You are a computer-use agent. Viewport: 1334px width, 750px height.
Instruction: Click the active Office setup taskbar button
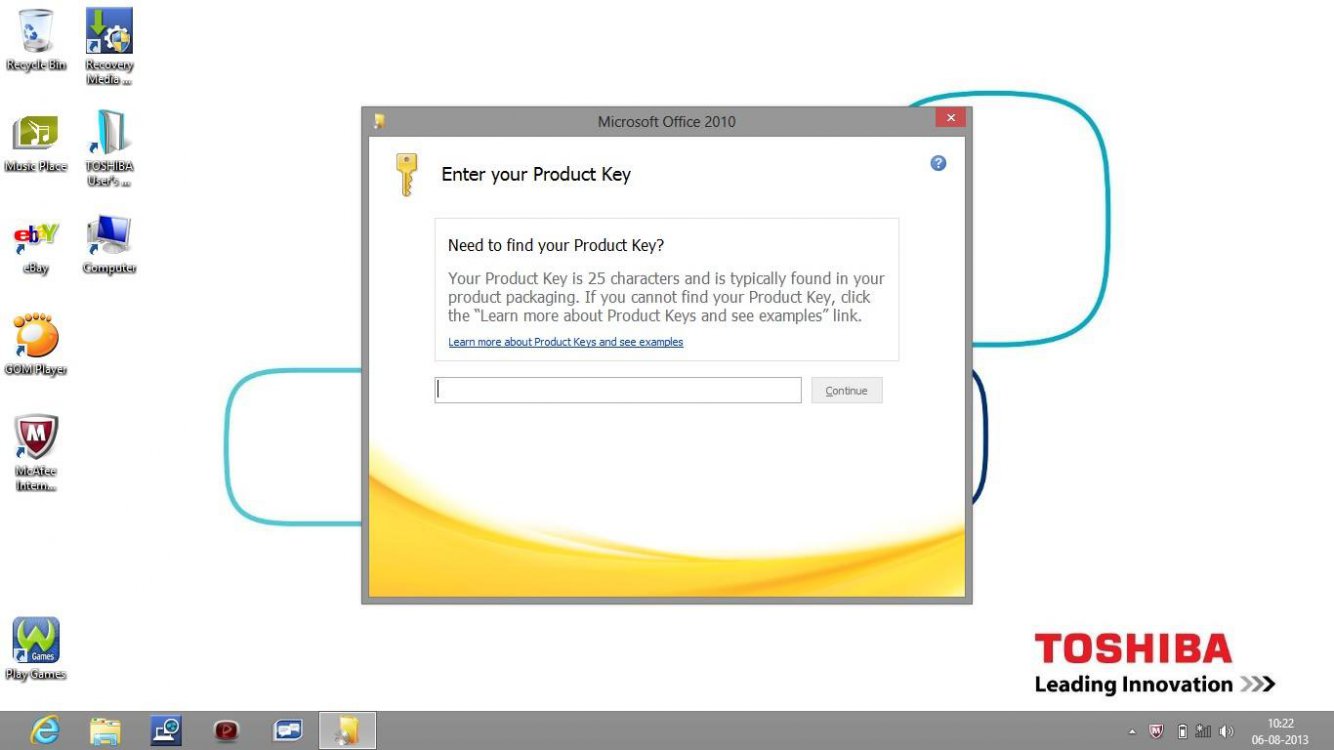[348, 731]
